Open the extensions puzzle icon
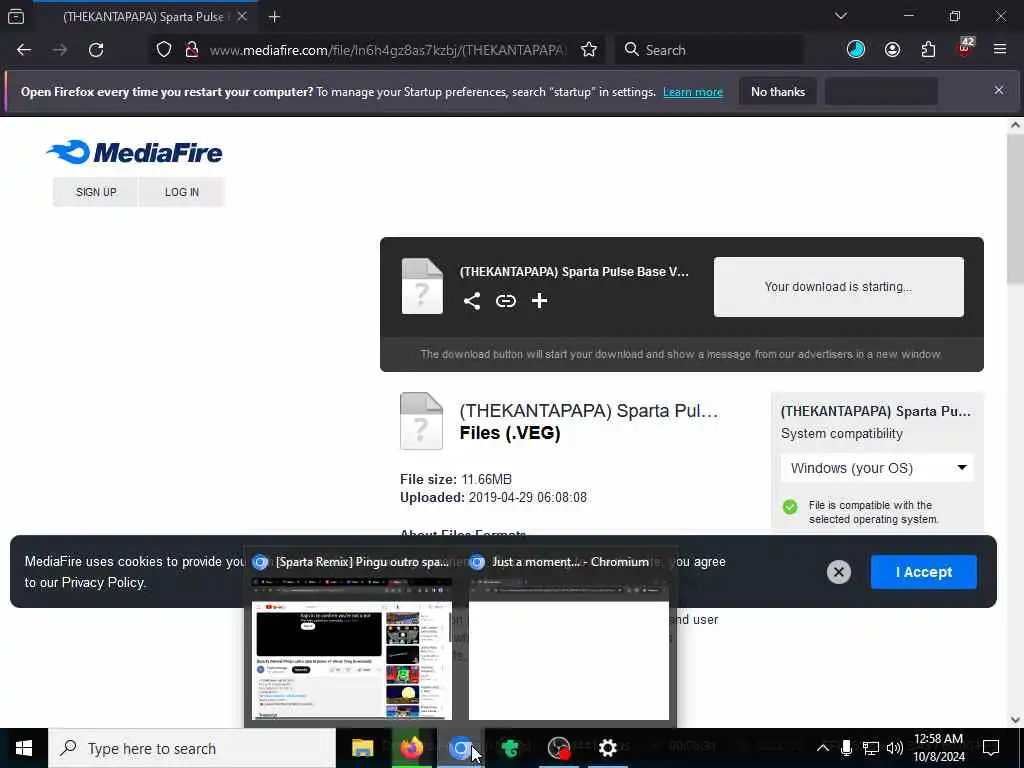This screenshot has height=768, width=1024. 928,50
